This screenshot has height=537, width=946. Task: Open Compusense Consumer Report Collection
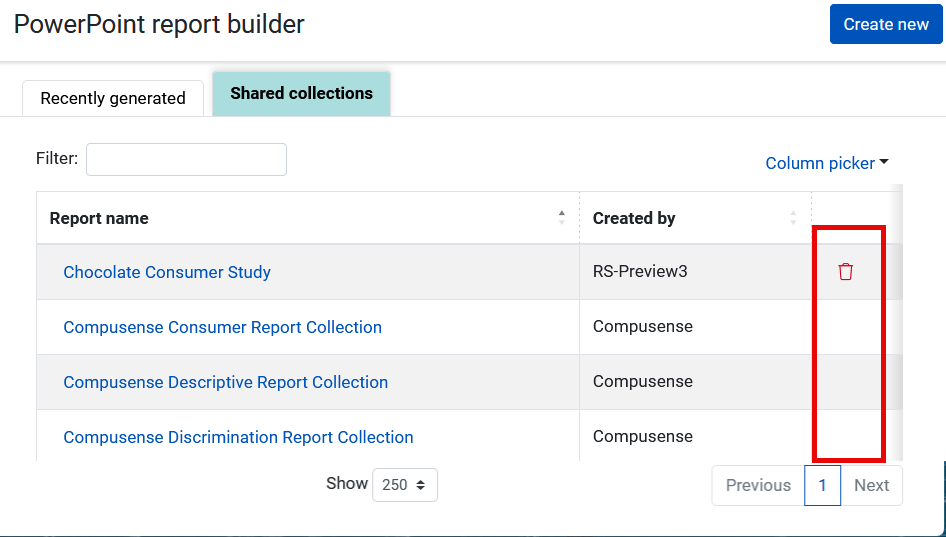pos(222,327)
